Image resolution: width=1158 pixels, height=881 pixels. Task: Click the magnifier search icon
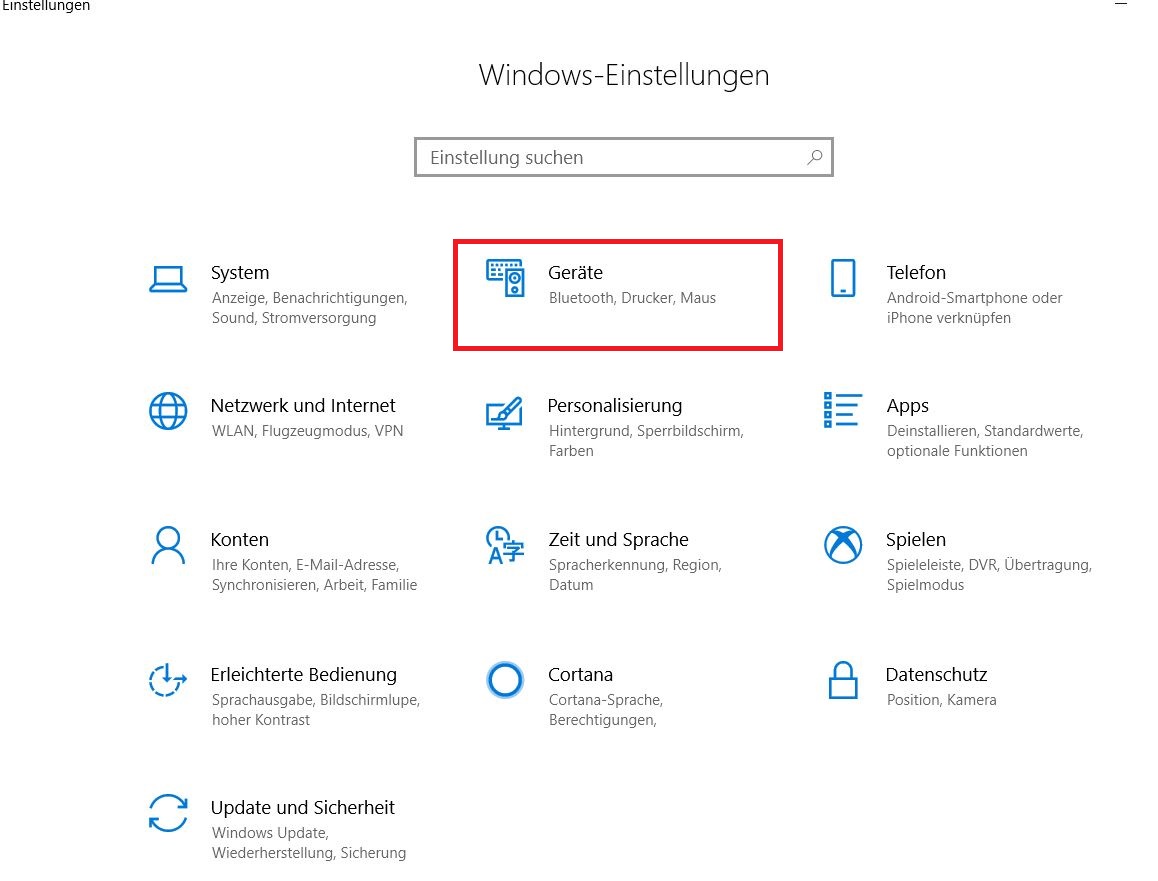click(x=815, y=157)
